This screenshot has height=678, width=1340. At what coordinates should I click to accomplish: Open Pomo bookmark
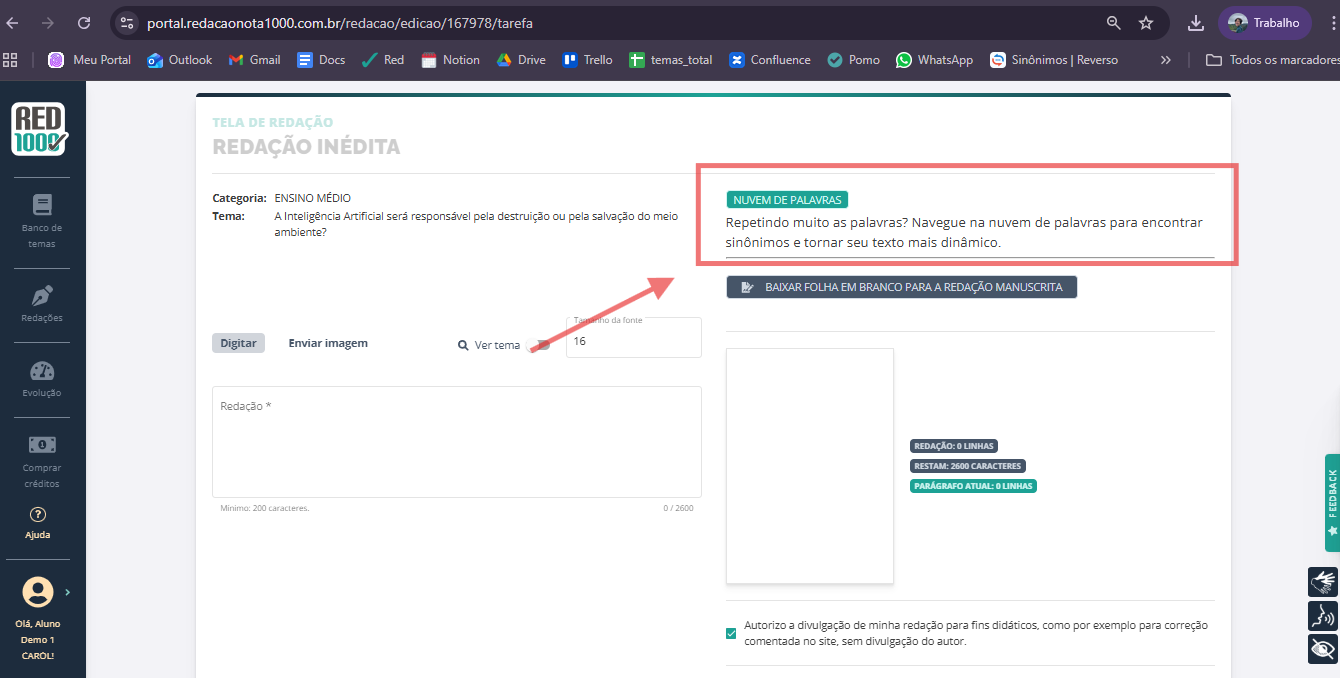pyautogui.click(x=854, y=60)
